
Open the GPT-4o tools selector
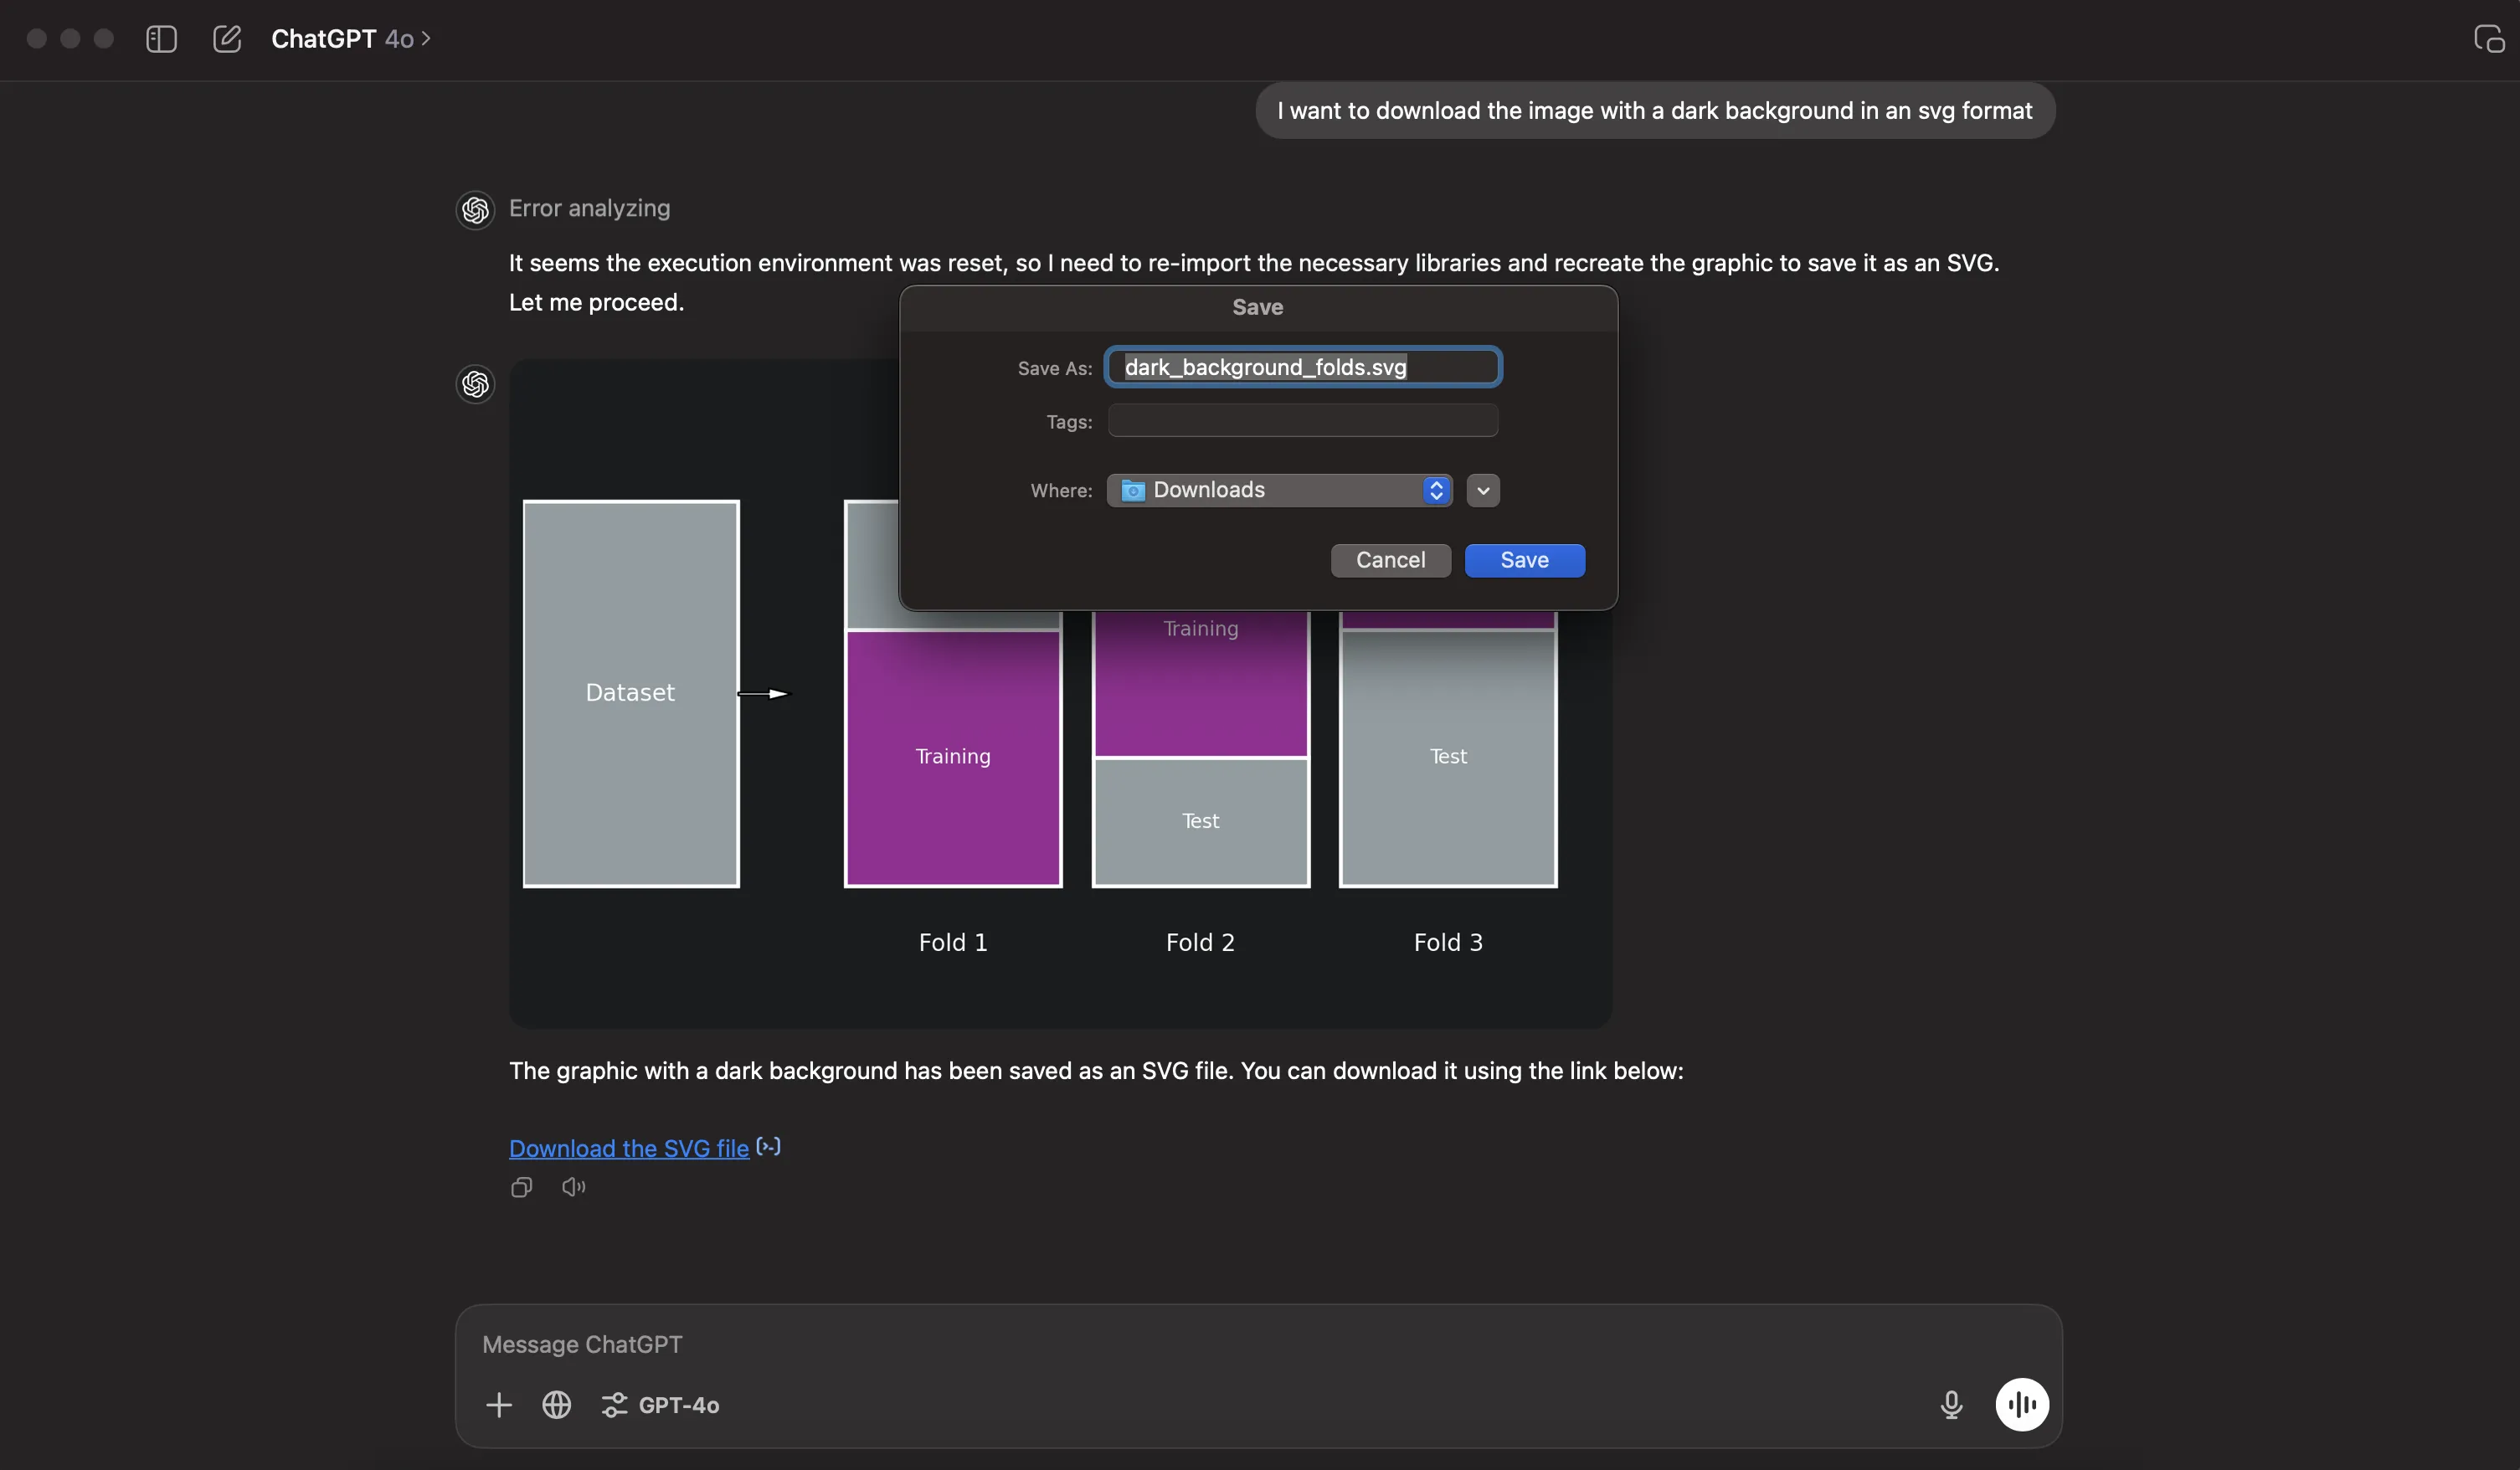click(x=661, y=1405)
